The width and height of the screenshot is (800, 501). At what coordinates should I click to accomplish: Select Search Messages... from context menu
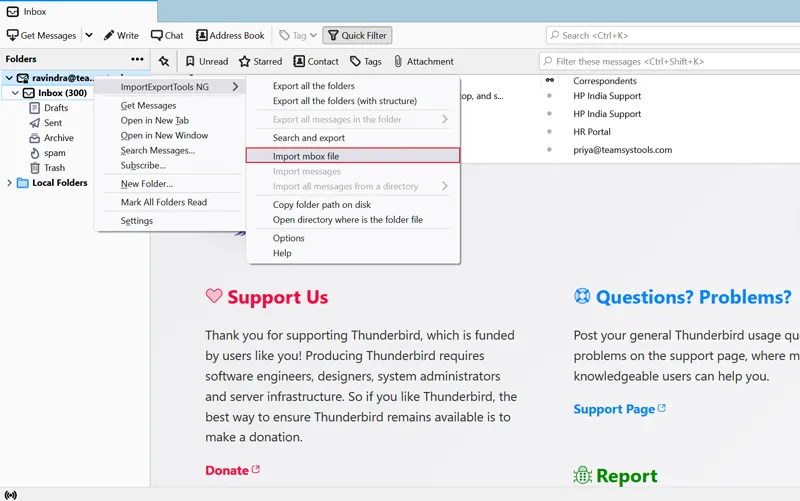coord(158,151)
